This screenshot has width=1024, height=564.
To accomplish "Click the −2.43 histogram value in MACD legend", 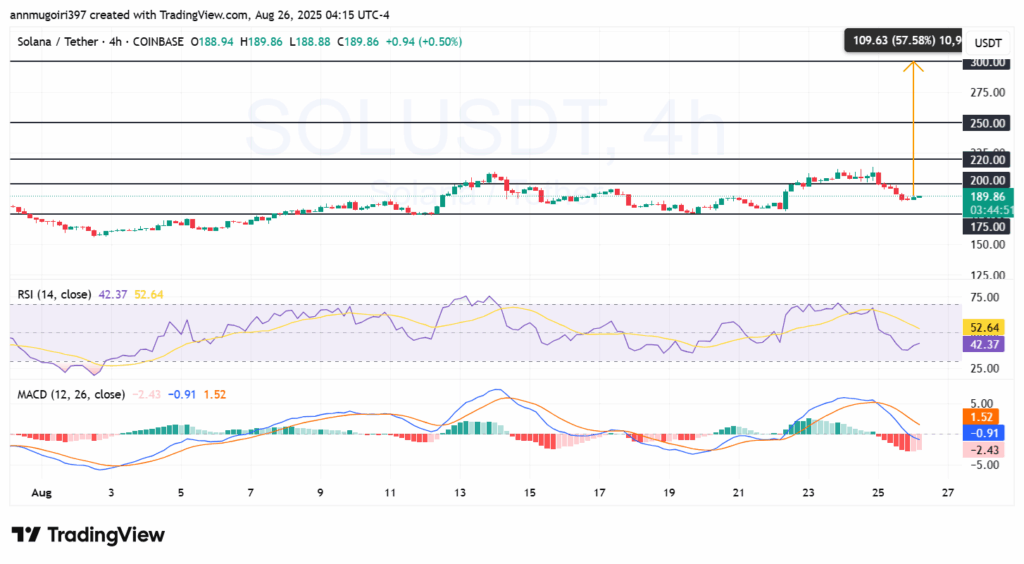I will pos(146,394).
